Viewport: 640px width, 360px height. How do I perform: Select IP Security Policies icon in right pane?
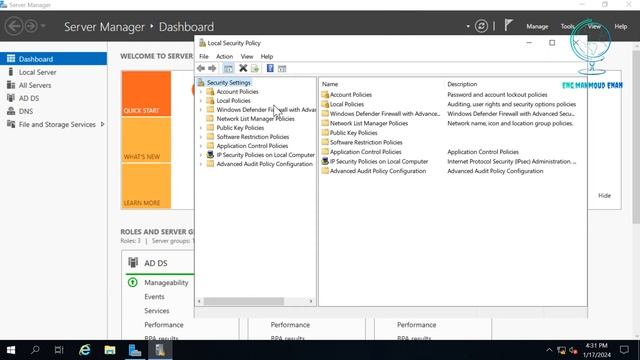pyautogui.click(x=325, y=161)
